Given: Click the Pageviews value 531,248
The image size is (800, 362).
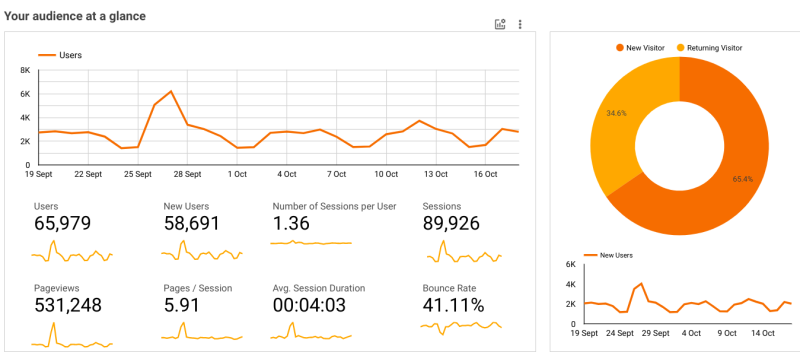Looking at the screenshot, I should click(x=68, y=305).
